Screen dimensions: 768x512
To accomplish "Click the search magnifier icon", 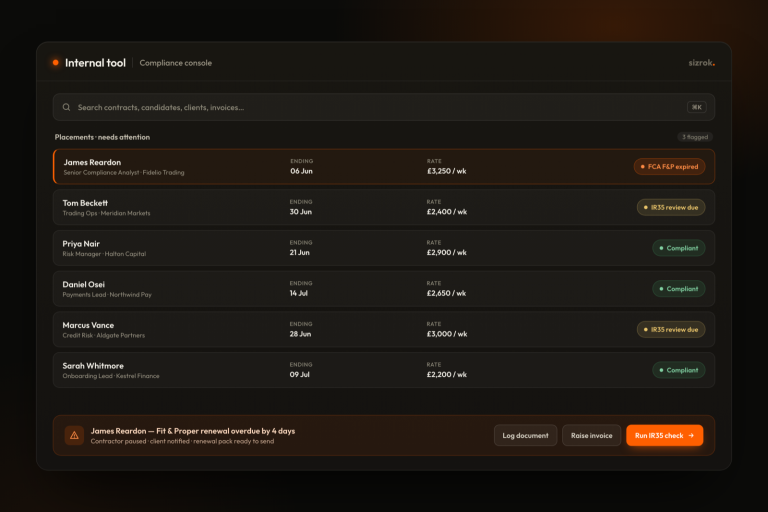I will (x=66, y=107).
